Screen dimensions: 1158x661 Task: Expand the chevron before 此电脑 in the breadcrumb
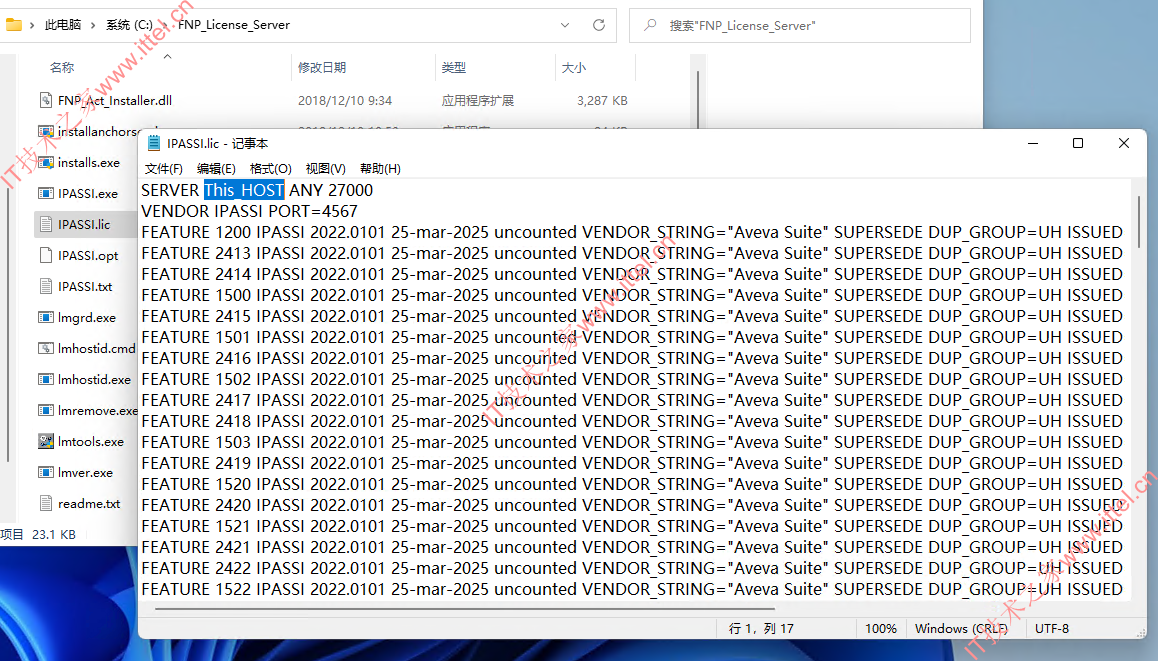[x=32, y=25]
